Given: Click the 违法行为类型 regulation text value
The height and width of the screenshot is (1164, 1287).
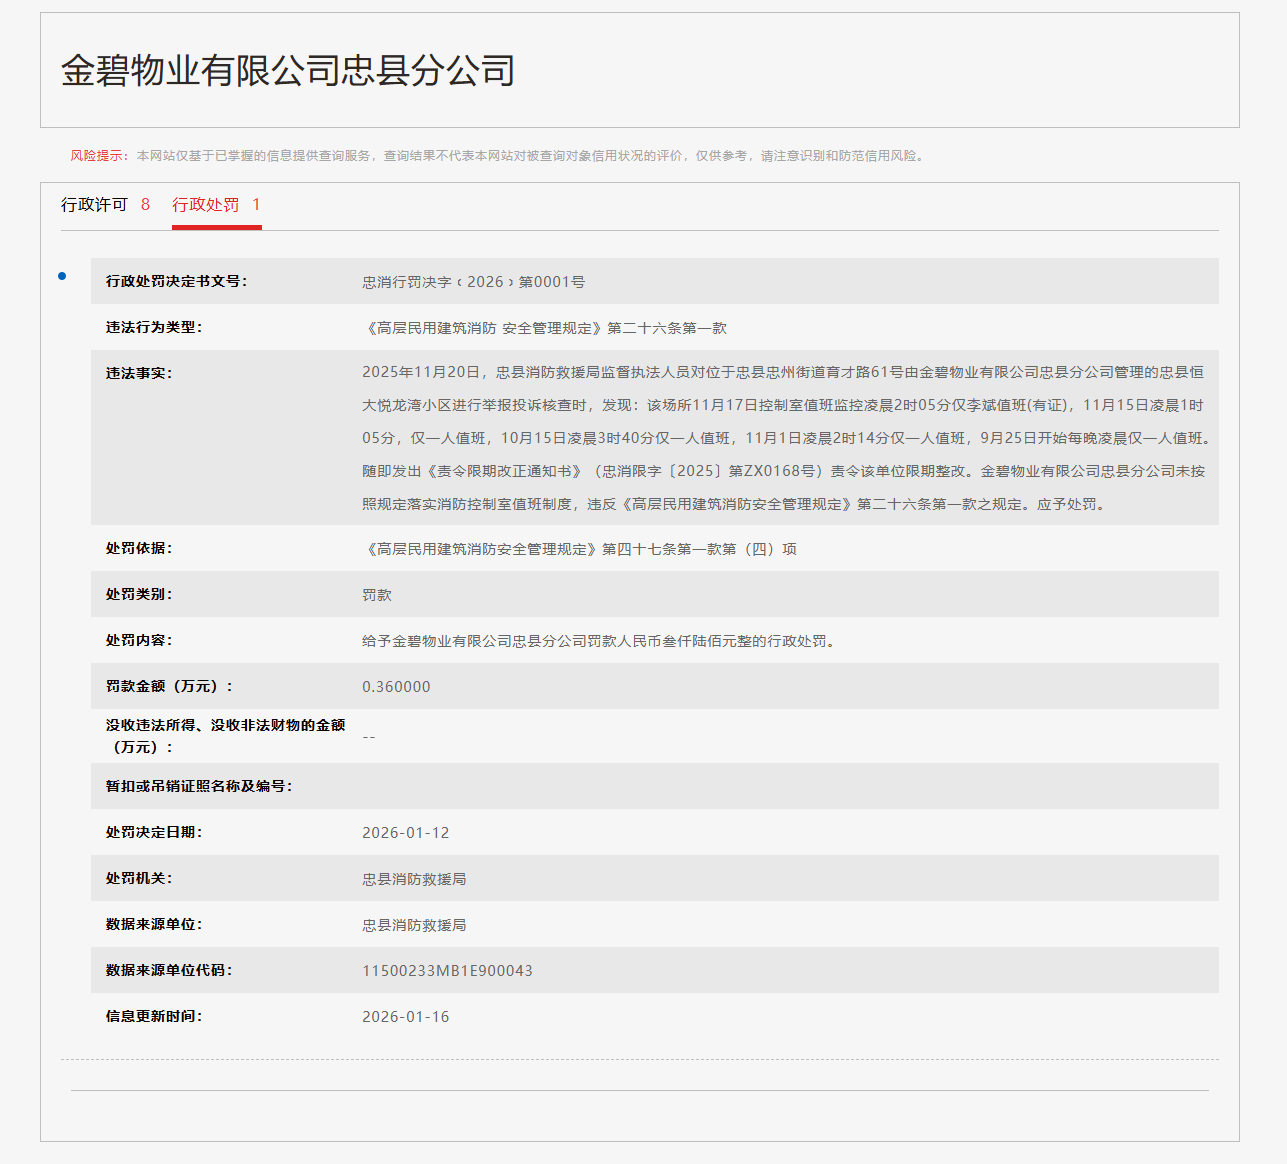Looking at the screenshot, I should pos(545,328).
